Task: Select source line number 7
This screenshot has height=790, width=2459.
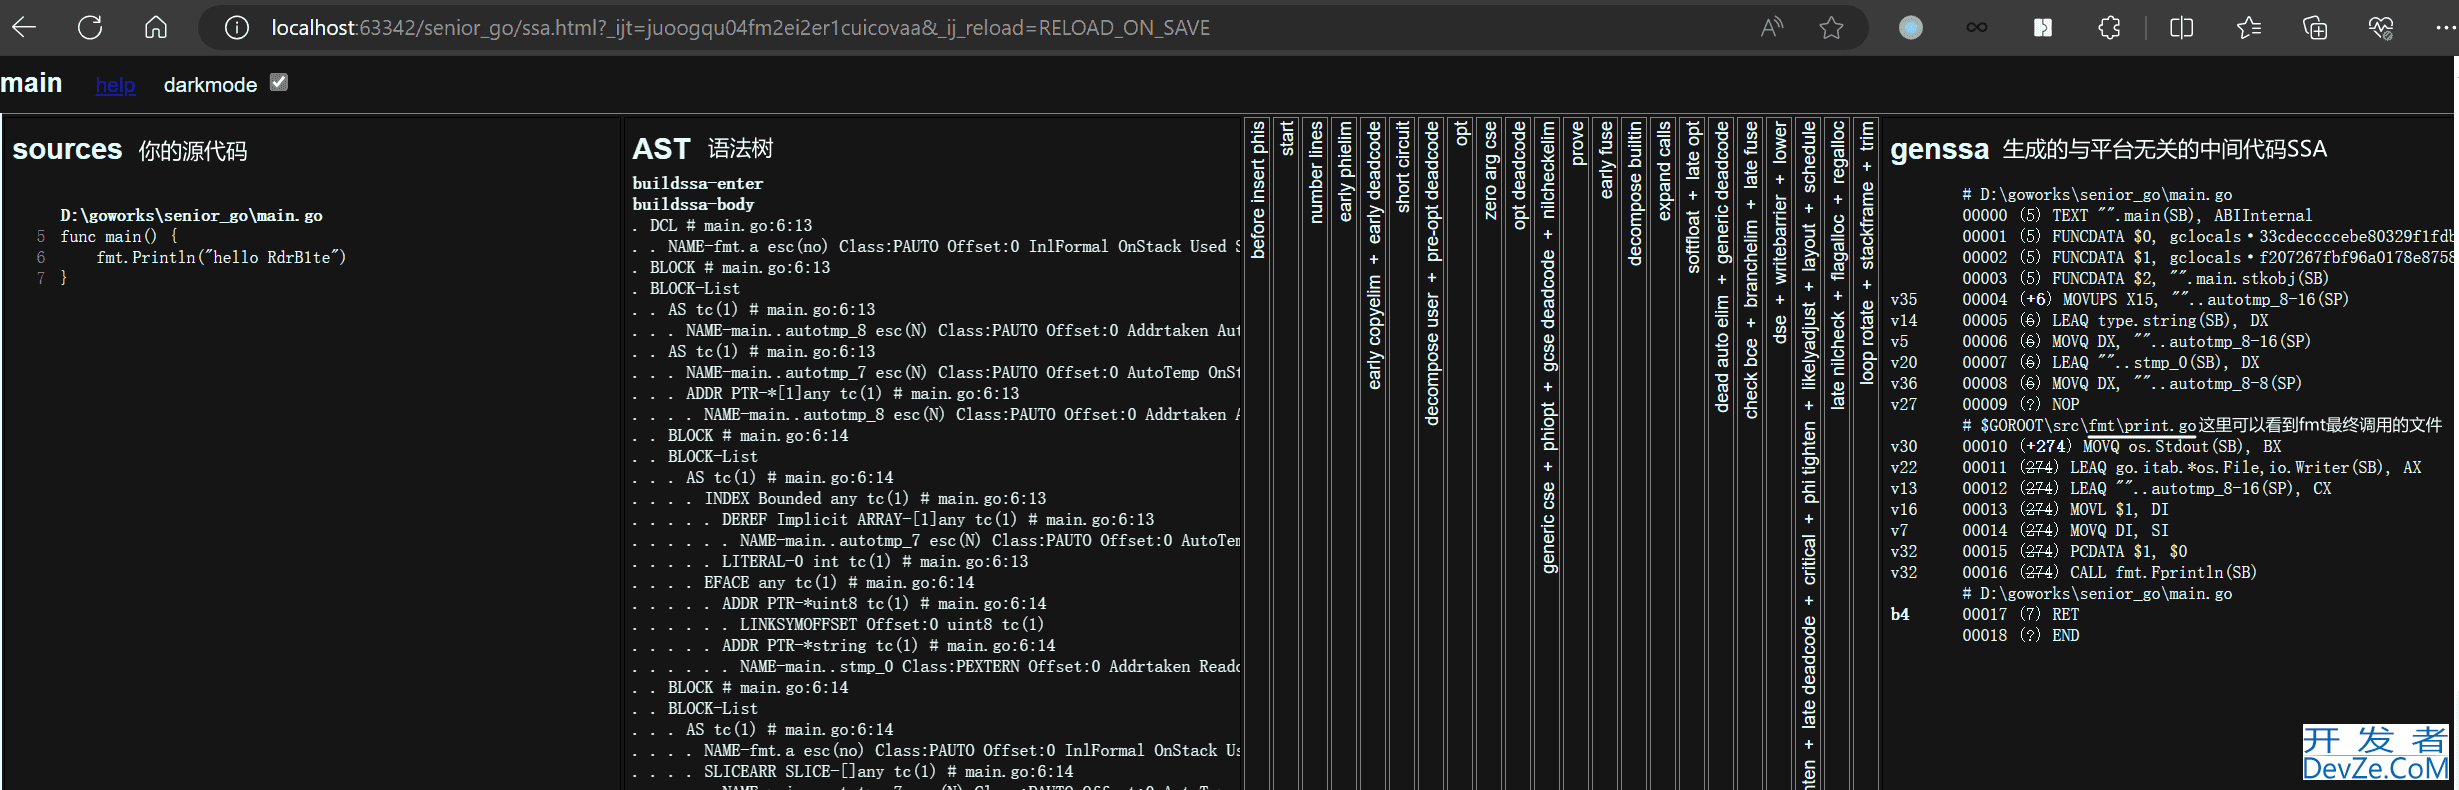Action: 41,278
